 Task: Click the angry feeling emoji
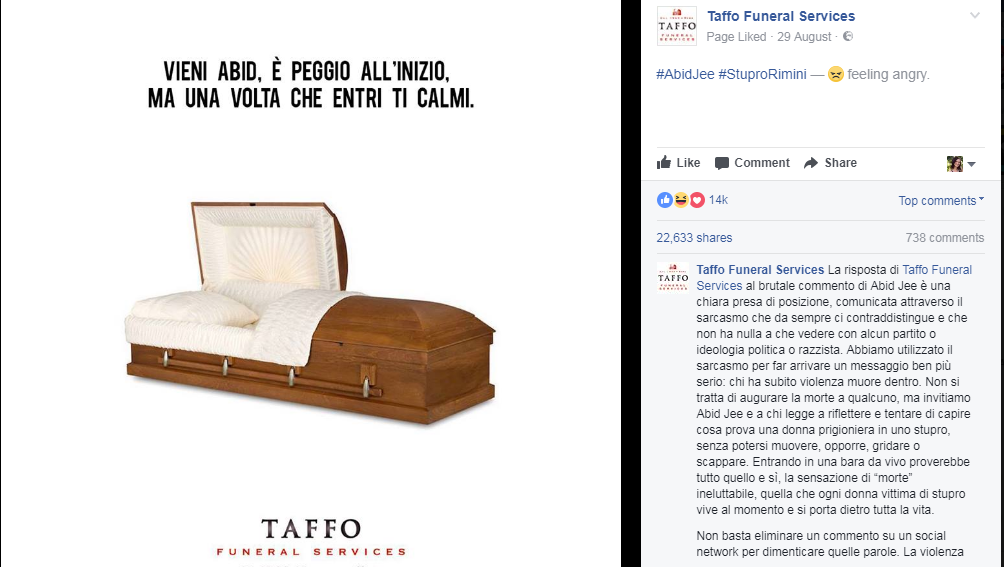836,74
